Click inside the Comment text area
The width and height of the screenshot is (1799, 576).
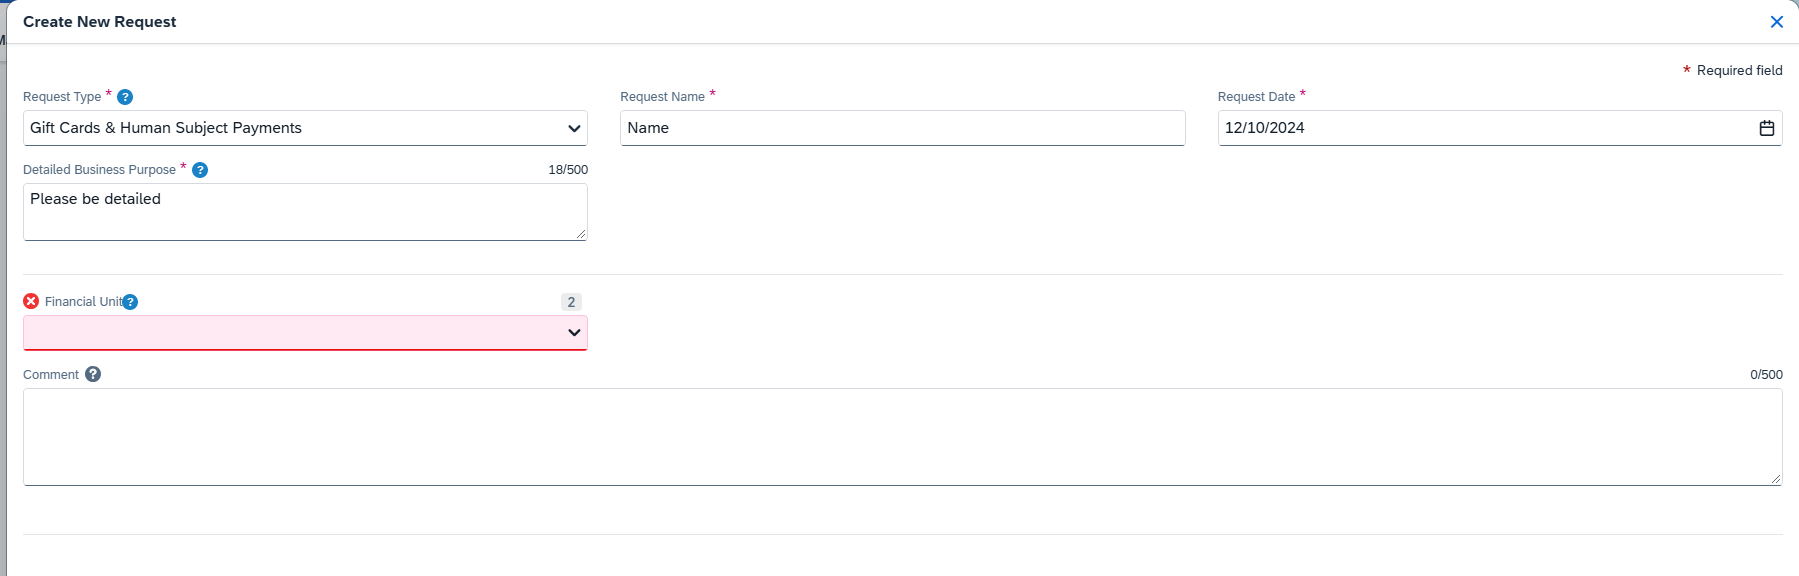[902, 437]
